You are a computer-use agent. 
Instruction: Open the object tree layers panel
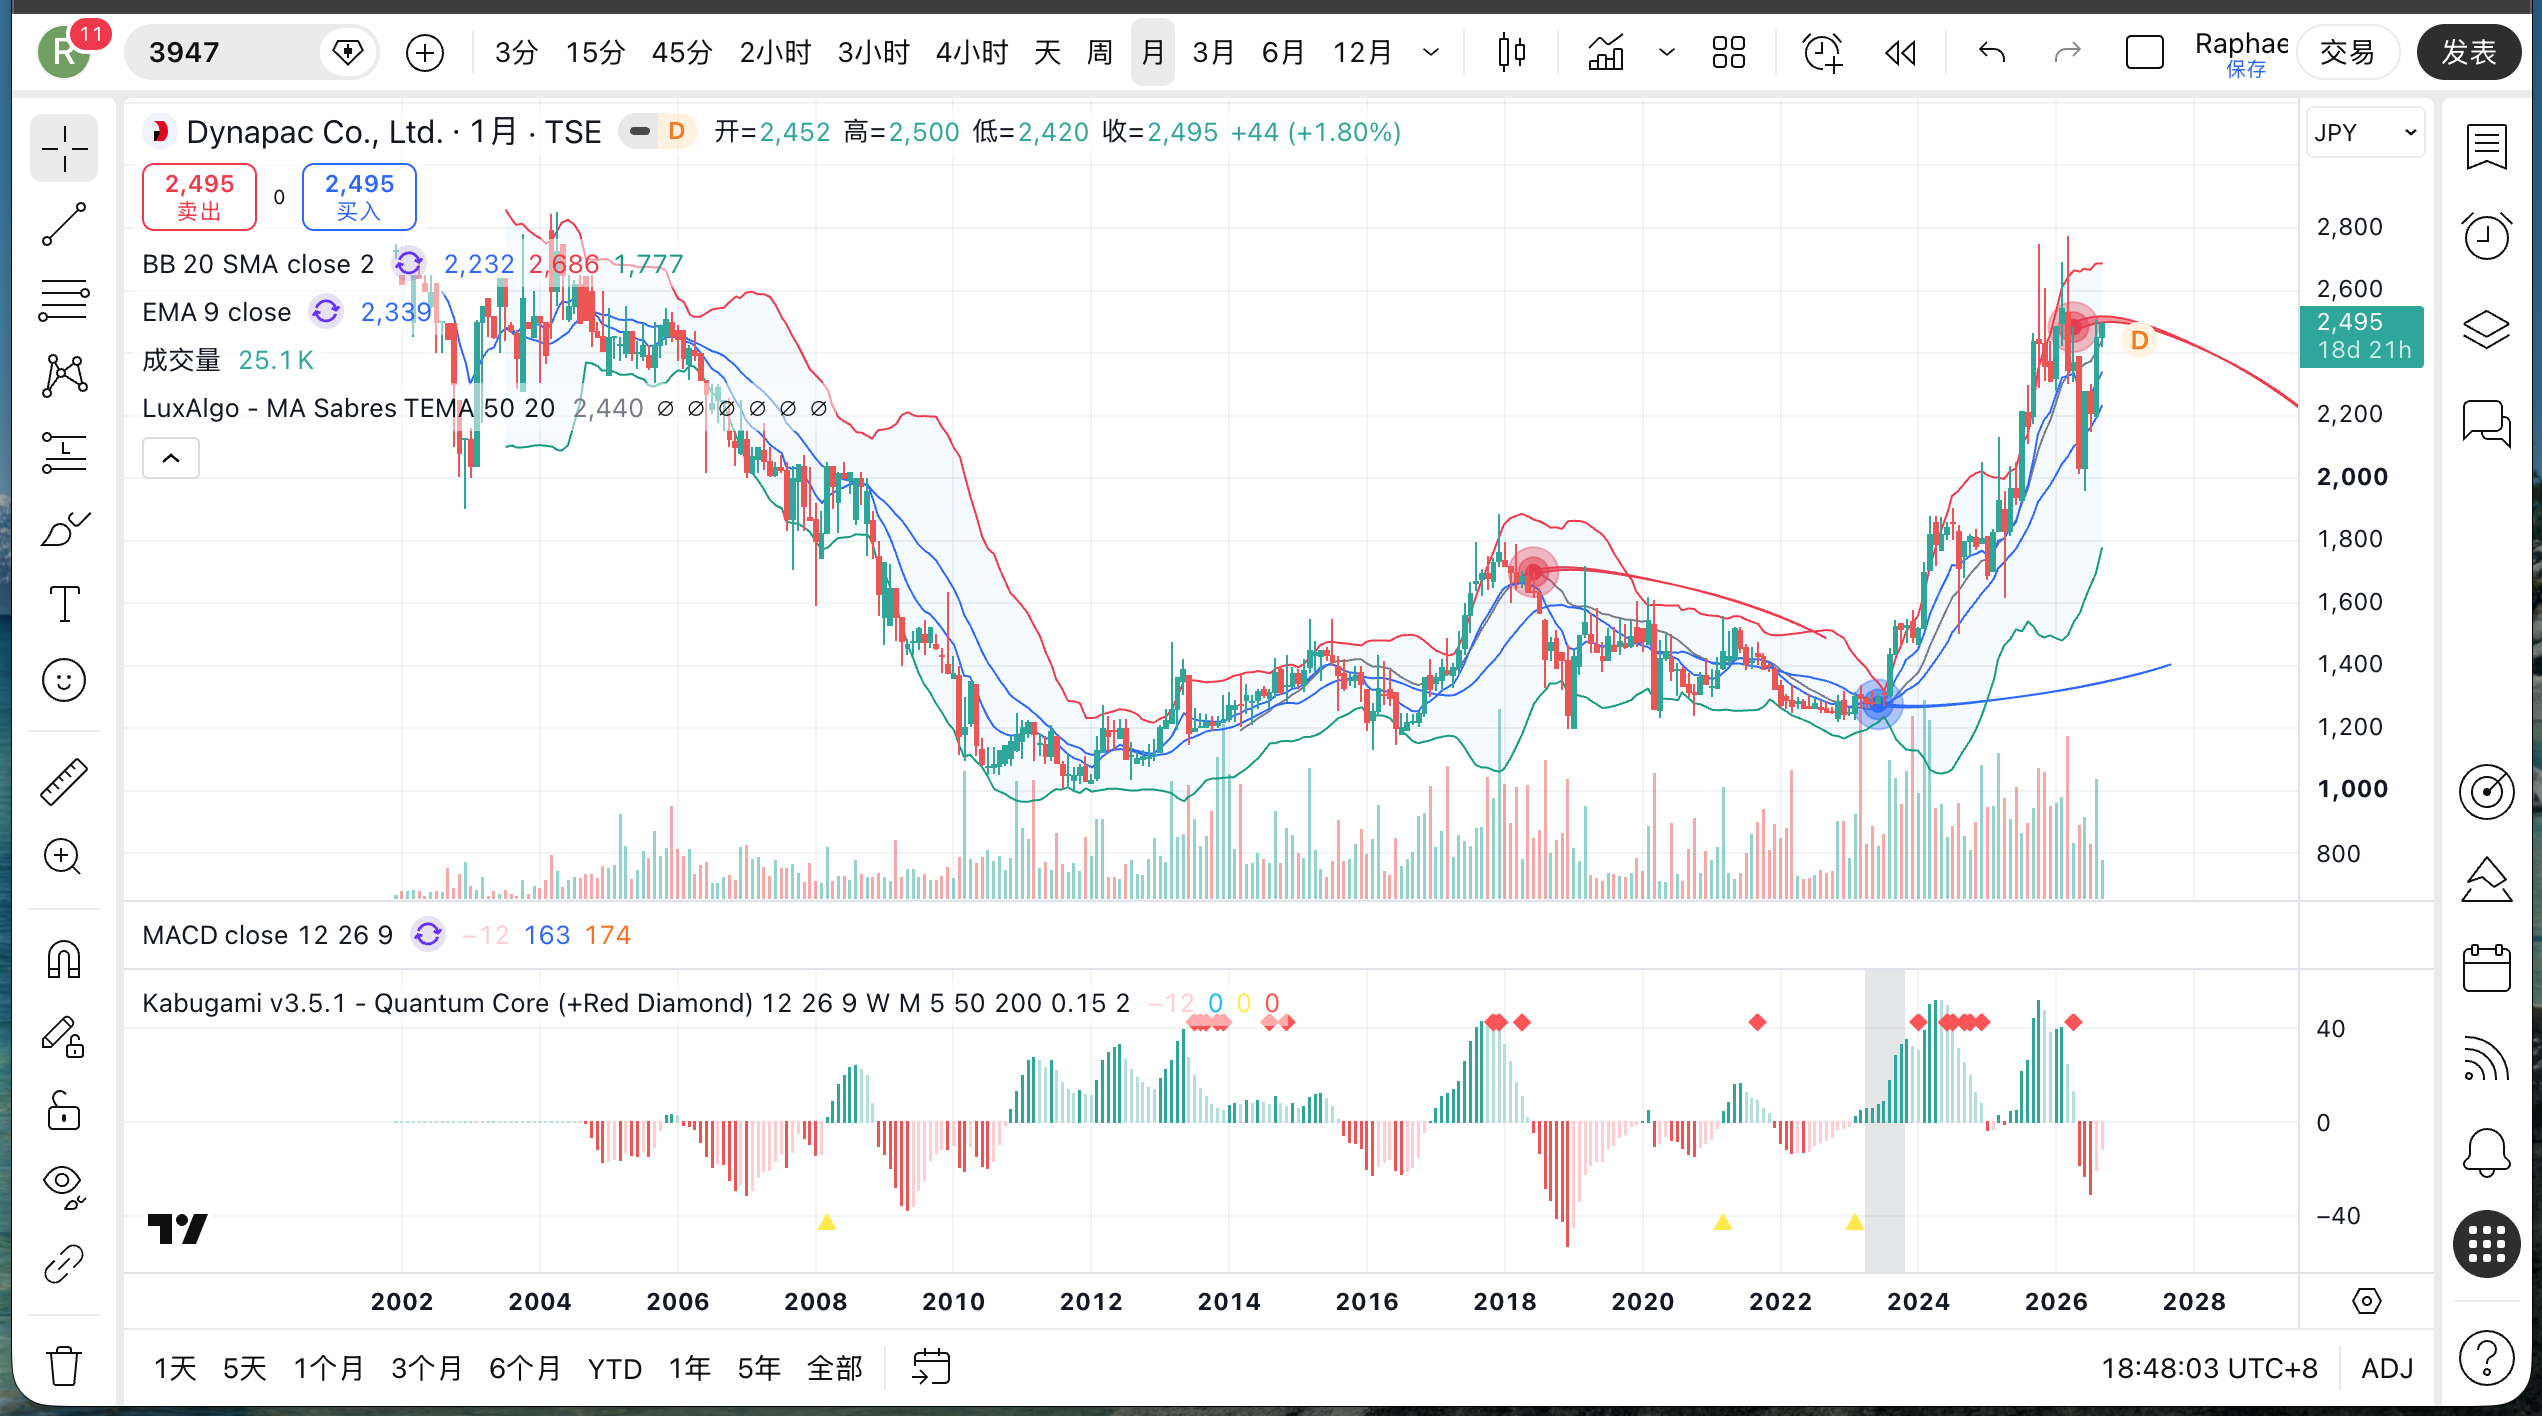click(x=2486, y=329)
